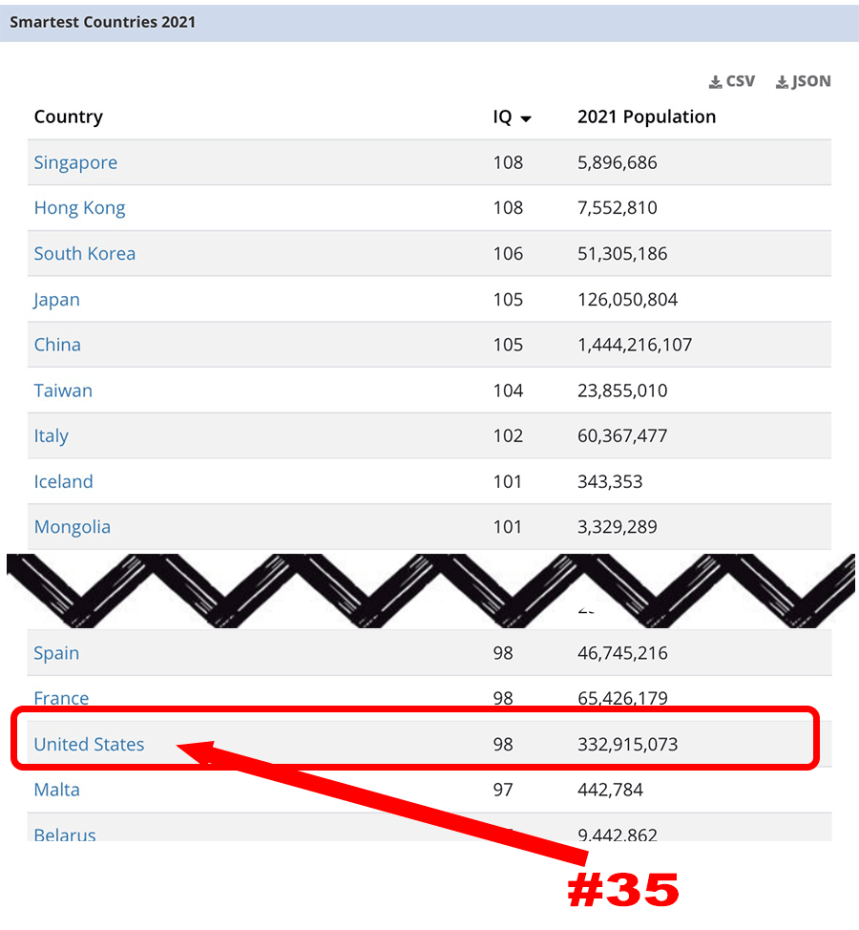Open the China country link
The width and height of the screenshot is (859, 930).
[57, 344]
